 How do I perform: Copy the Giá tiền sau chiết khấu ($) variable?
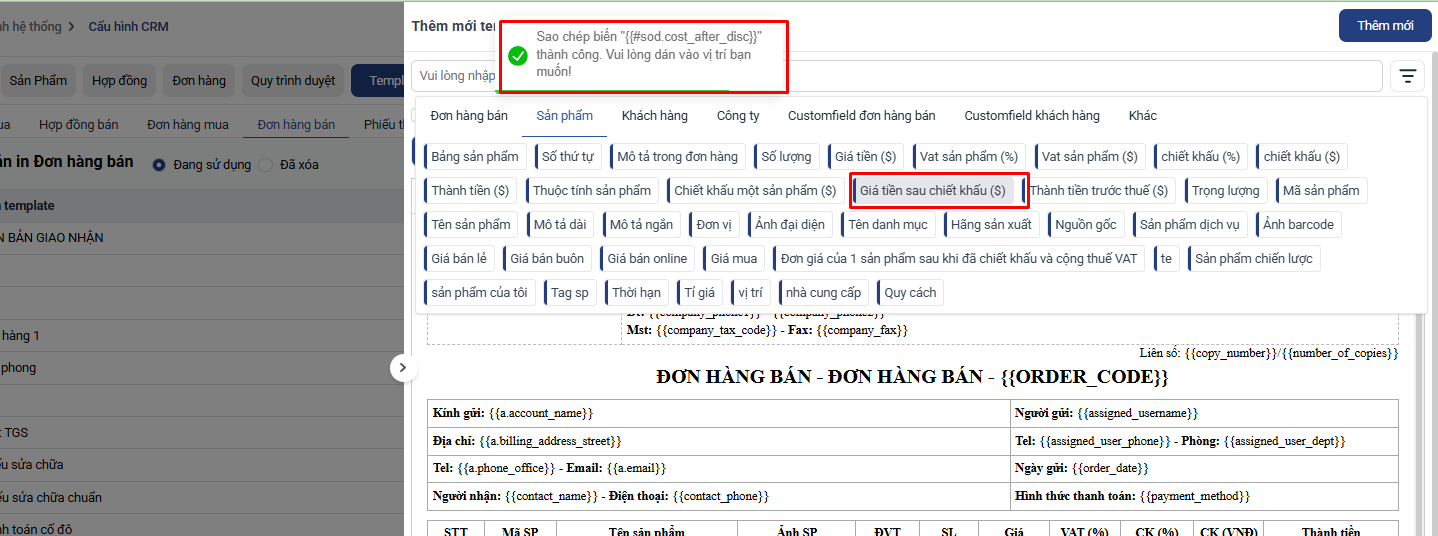[x=933, y=190]
